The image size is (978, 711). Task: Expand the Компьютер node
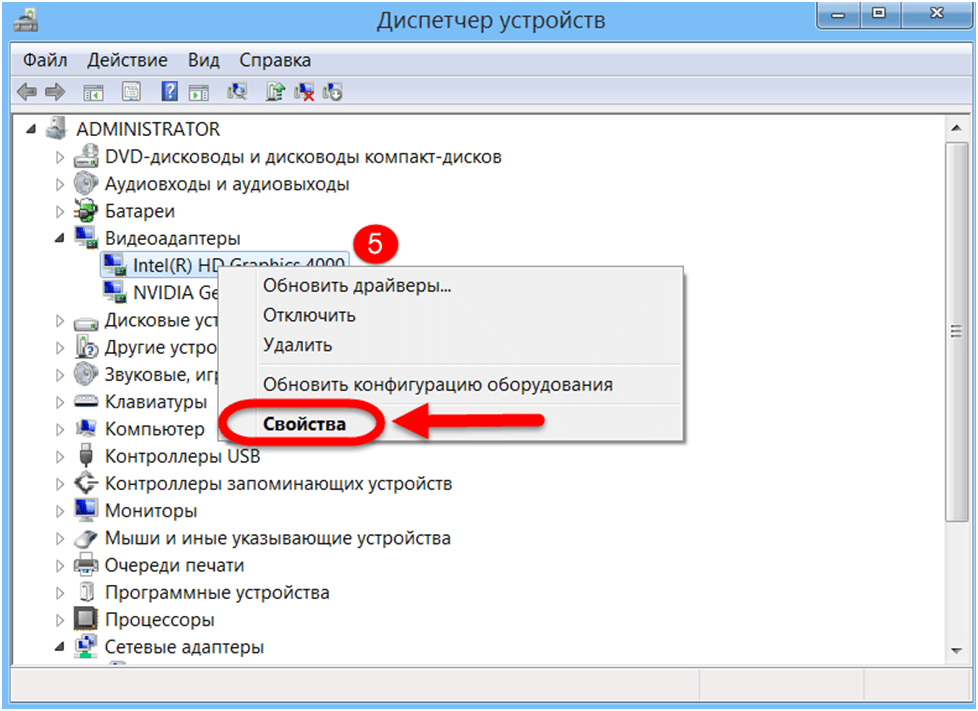pos(60,429)
